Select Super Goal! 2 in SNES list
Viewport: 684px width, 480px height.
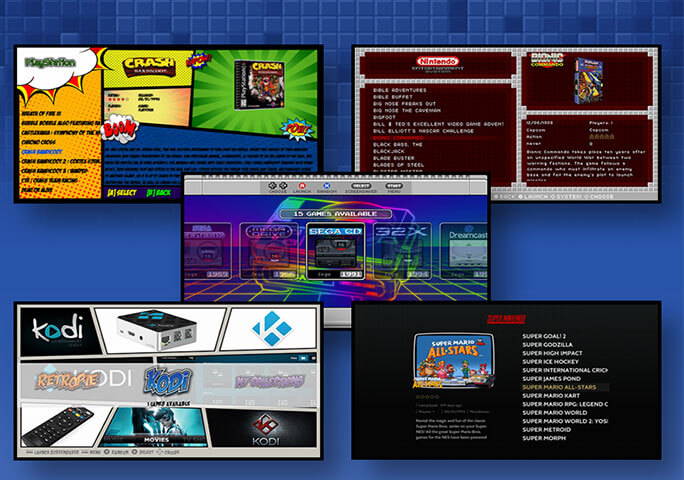544,336
